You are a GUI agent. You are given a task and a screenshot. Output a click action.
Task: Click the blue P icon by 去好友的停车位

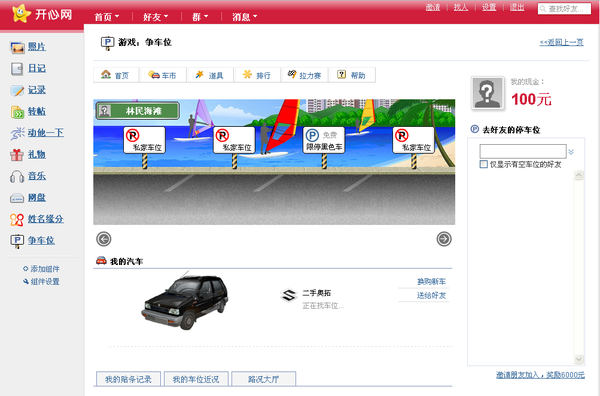[x=474, y=129]
